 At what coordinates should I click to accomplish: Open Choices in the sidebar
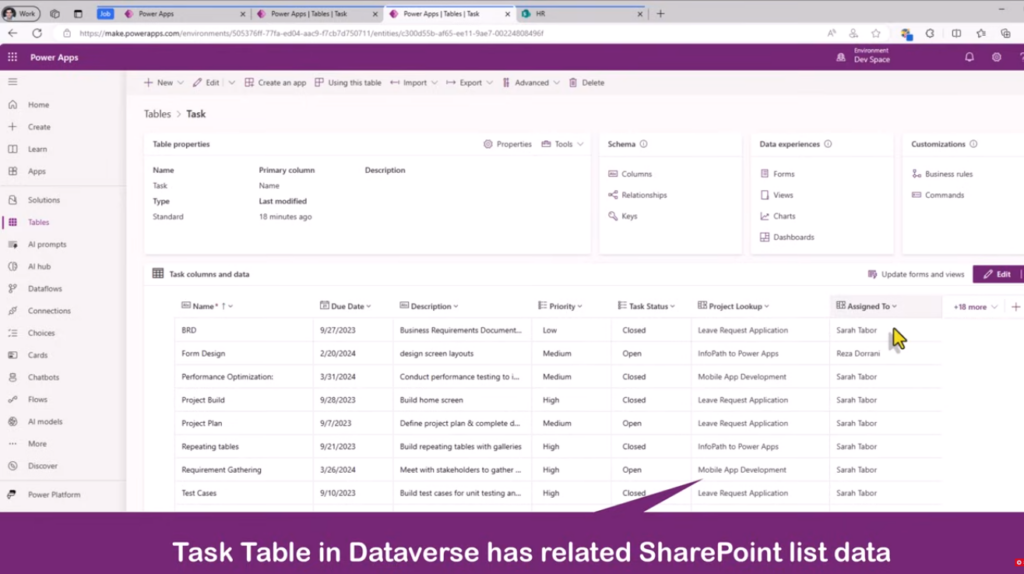(41, 333)
